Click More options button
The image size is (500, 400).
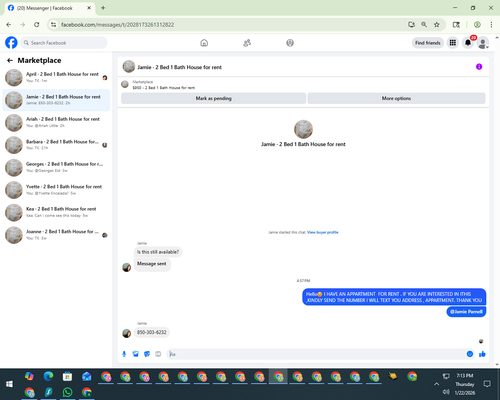pos(396,98)
